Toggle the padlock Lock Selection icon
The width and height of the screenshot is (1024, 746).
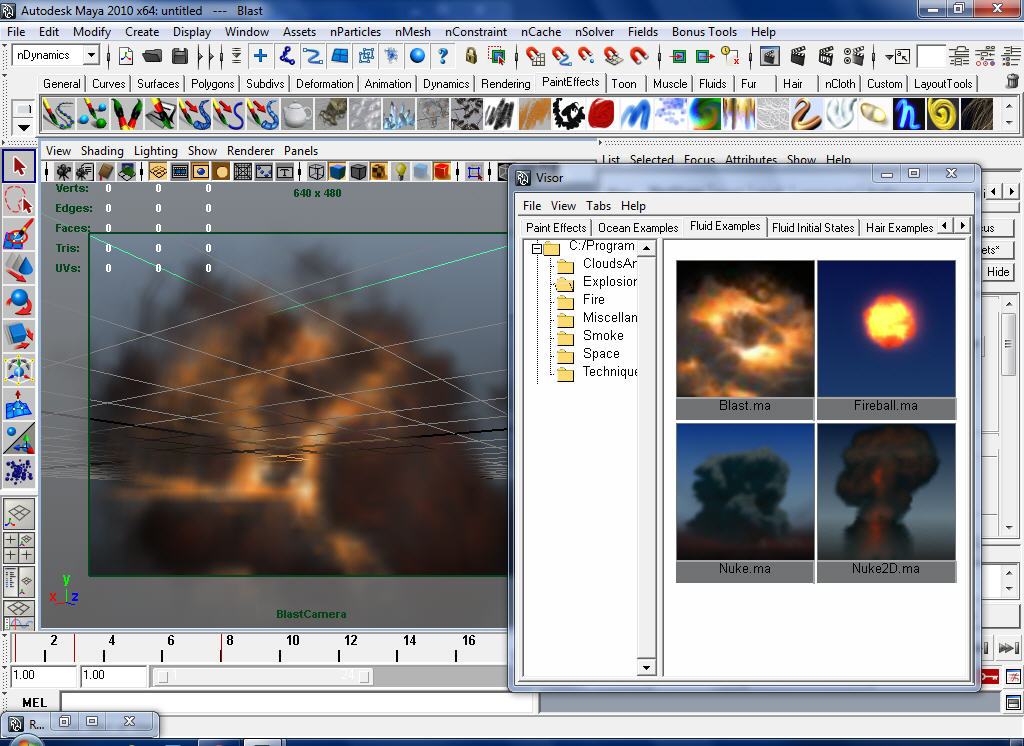pos(471,56)
